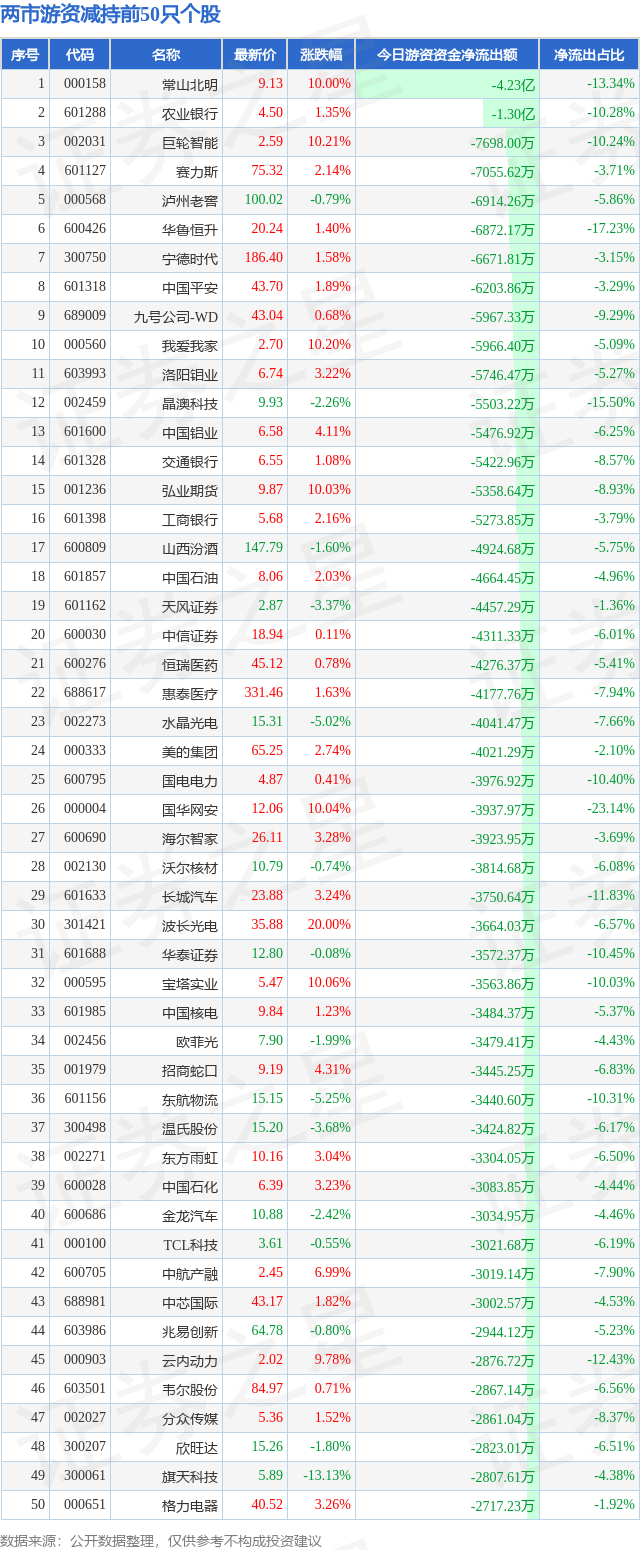Click the 代码 column header

pos(79,55)
